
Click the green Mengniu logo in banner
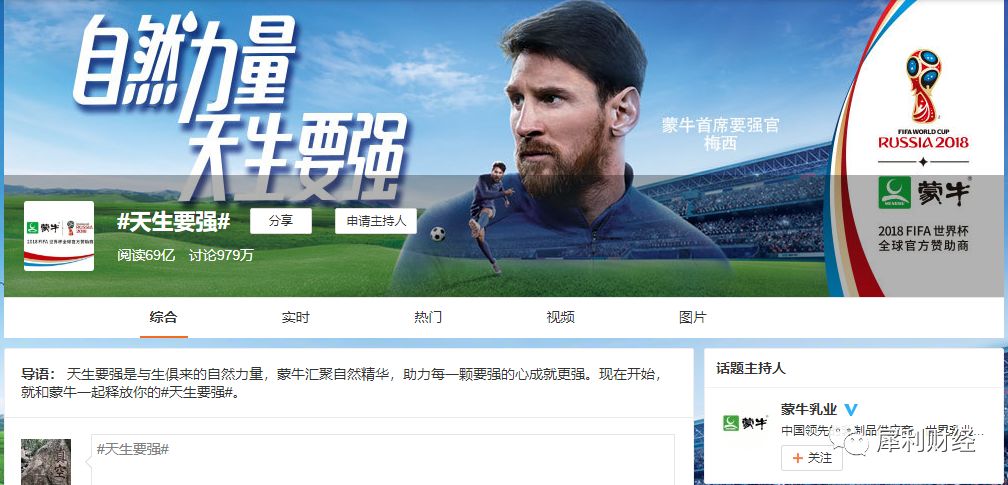coord(895,192)
